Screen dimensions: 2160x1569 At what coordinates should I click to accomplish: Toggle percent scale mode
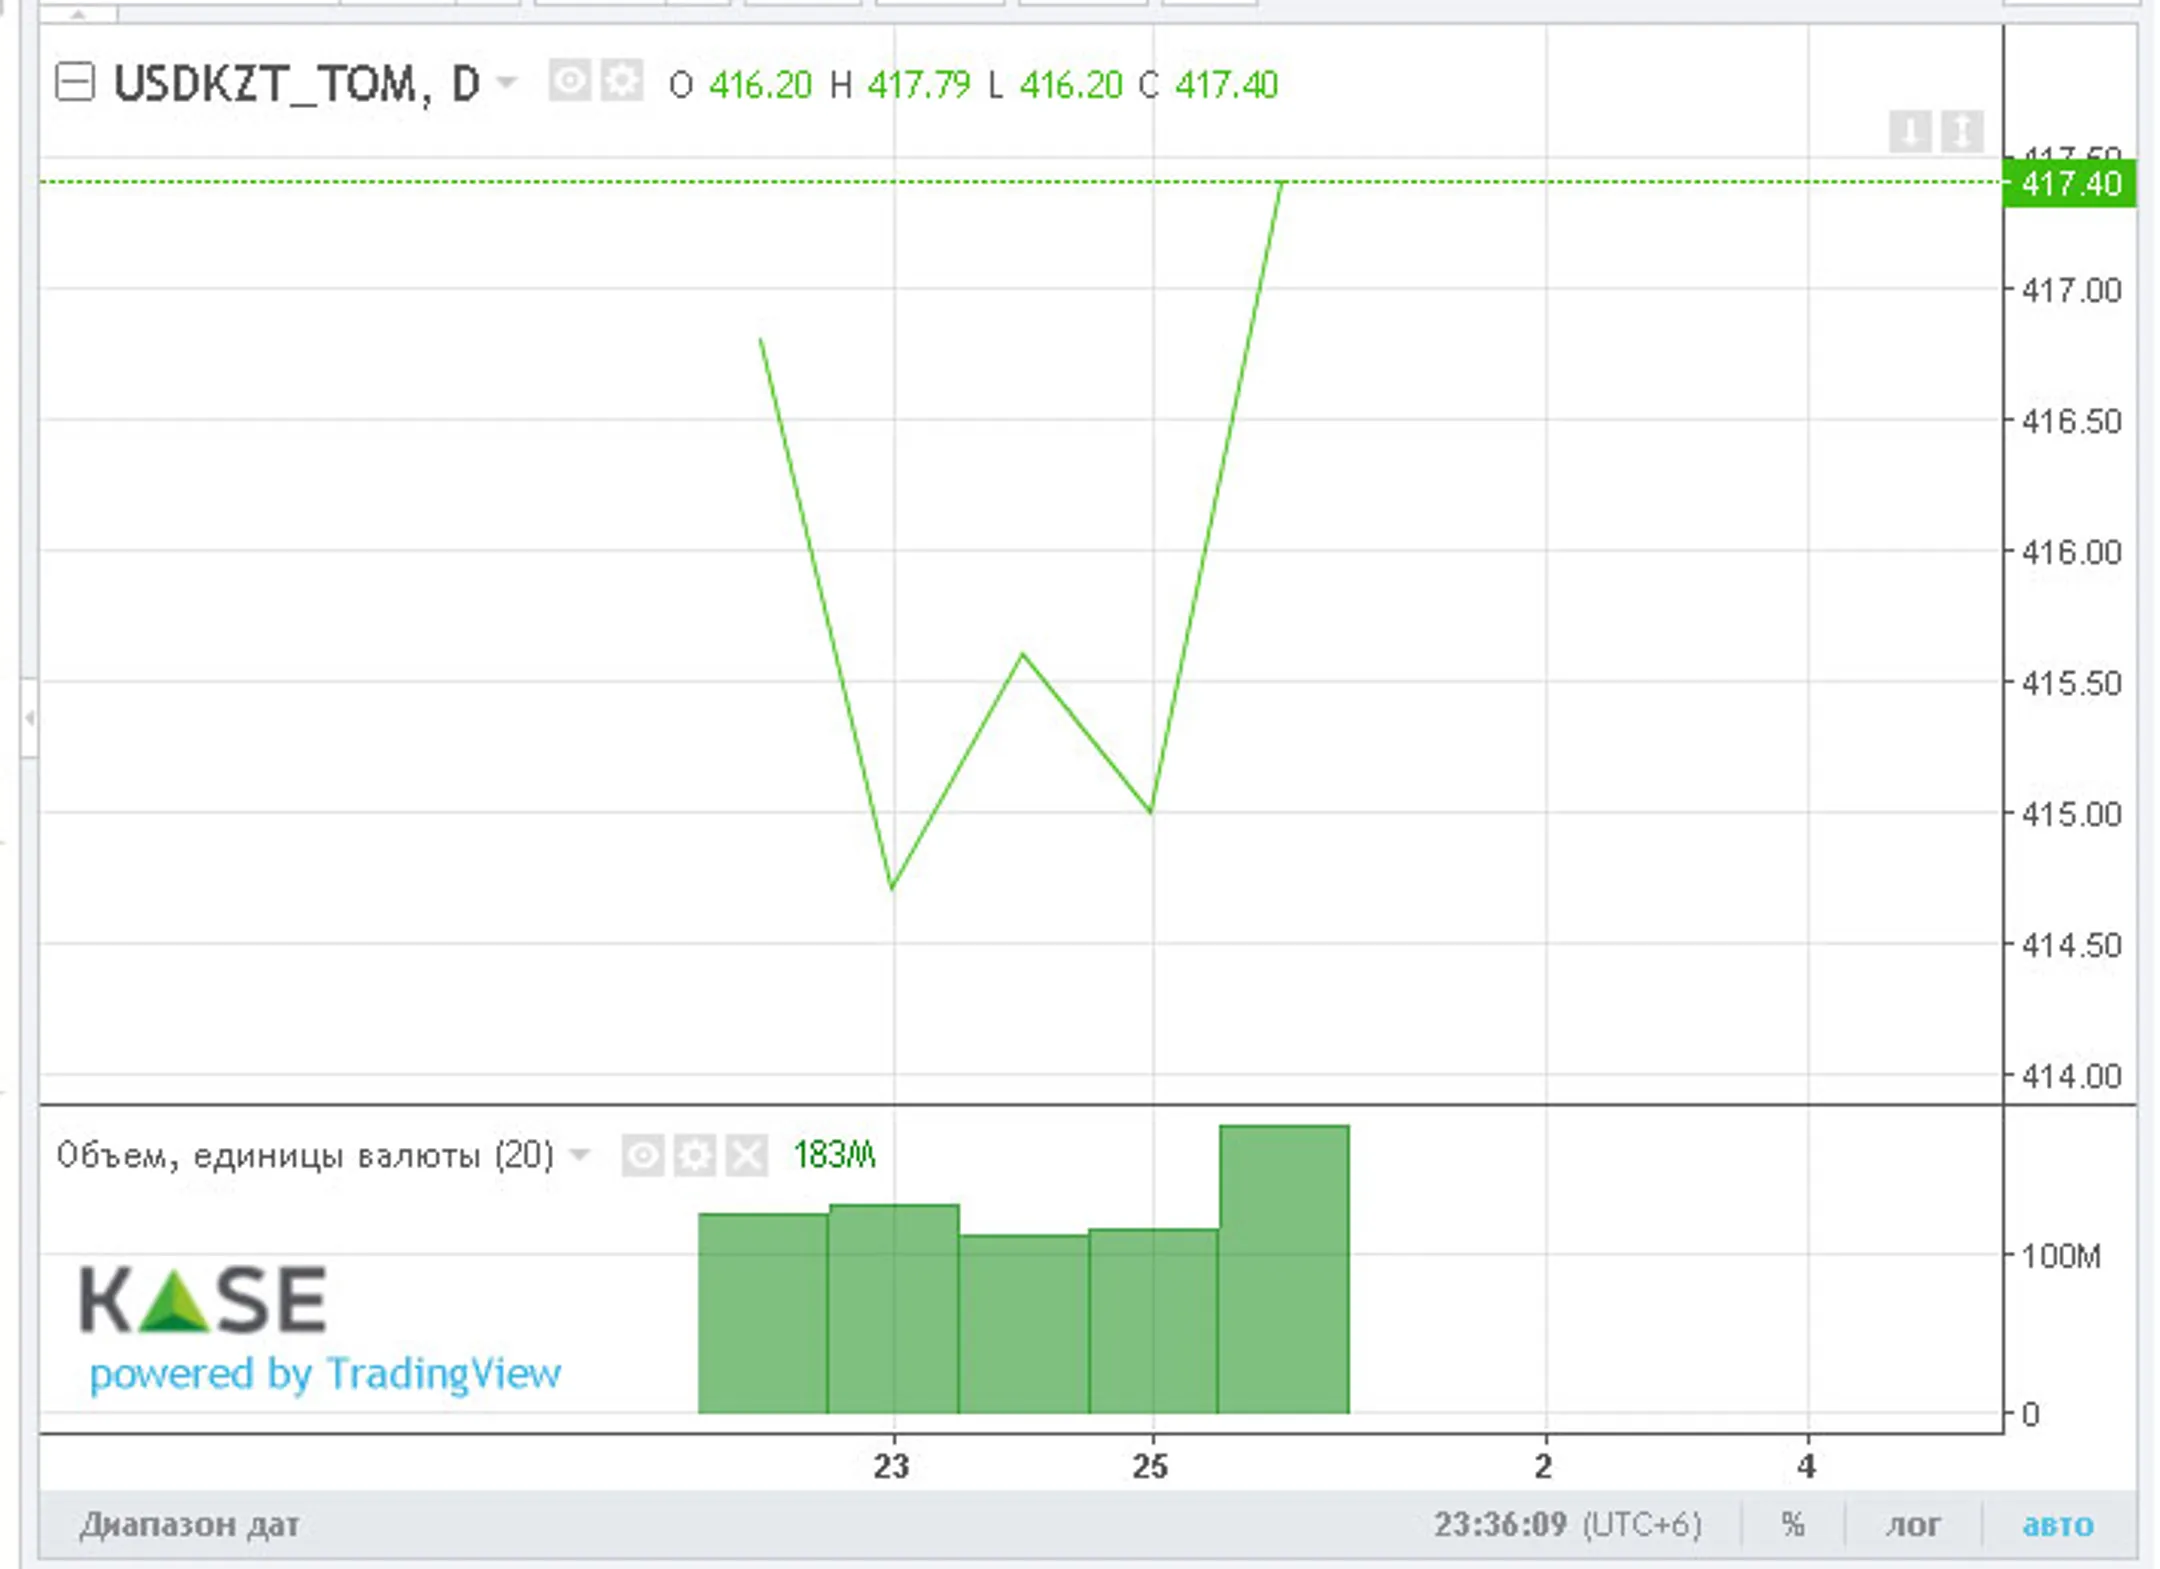pyautogui.click(x=1793, y=1525)
